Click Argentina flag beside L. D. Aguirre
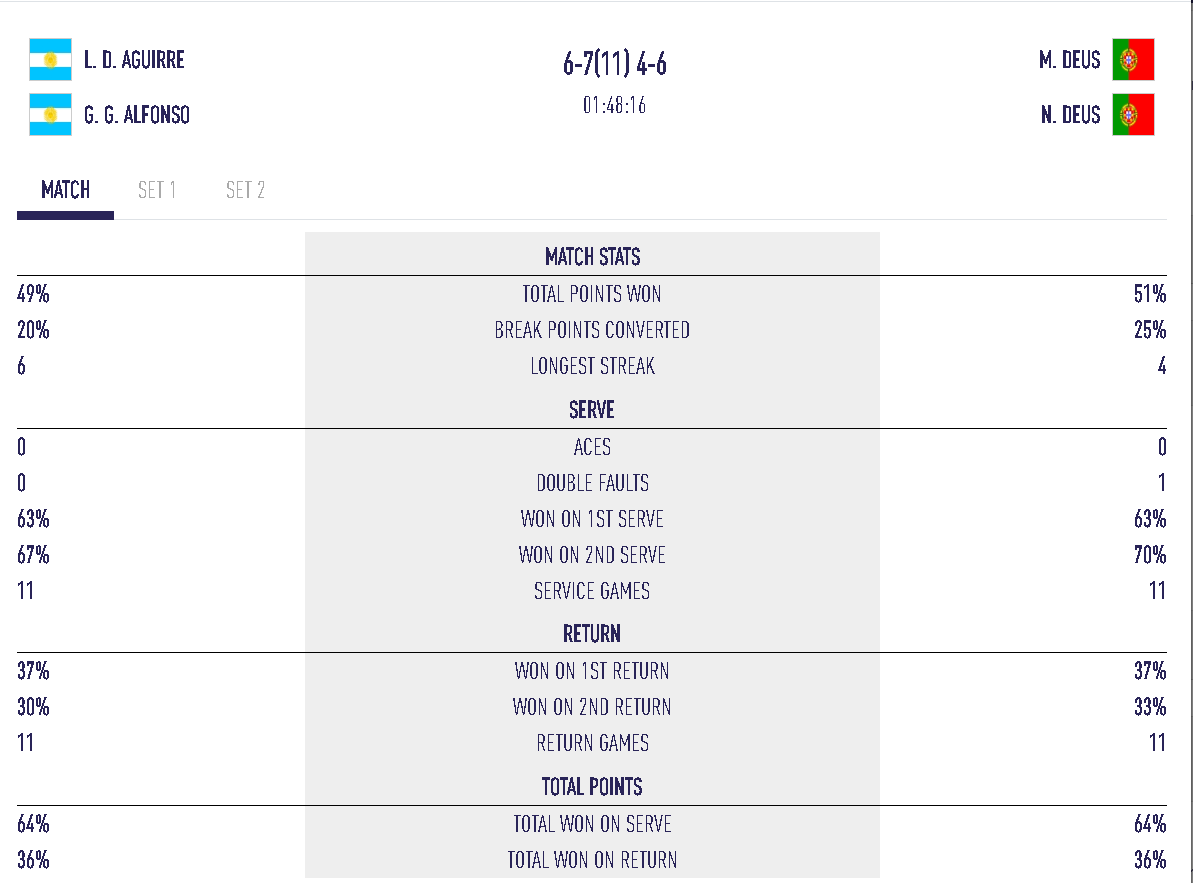Image resolution: width=1193 pixels, height=883 pixels. click(x=50, y=59)
